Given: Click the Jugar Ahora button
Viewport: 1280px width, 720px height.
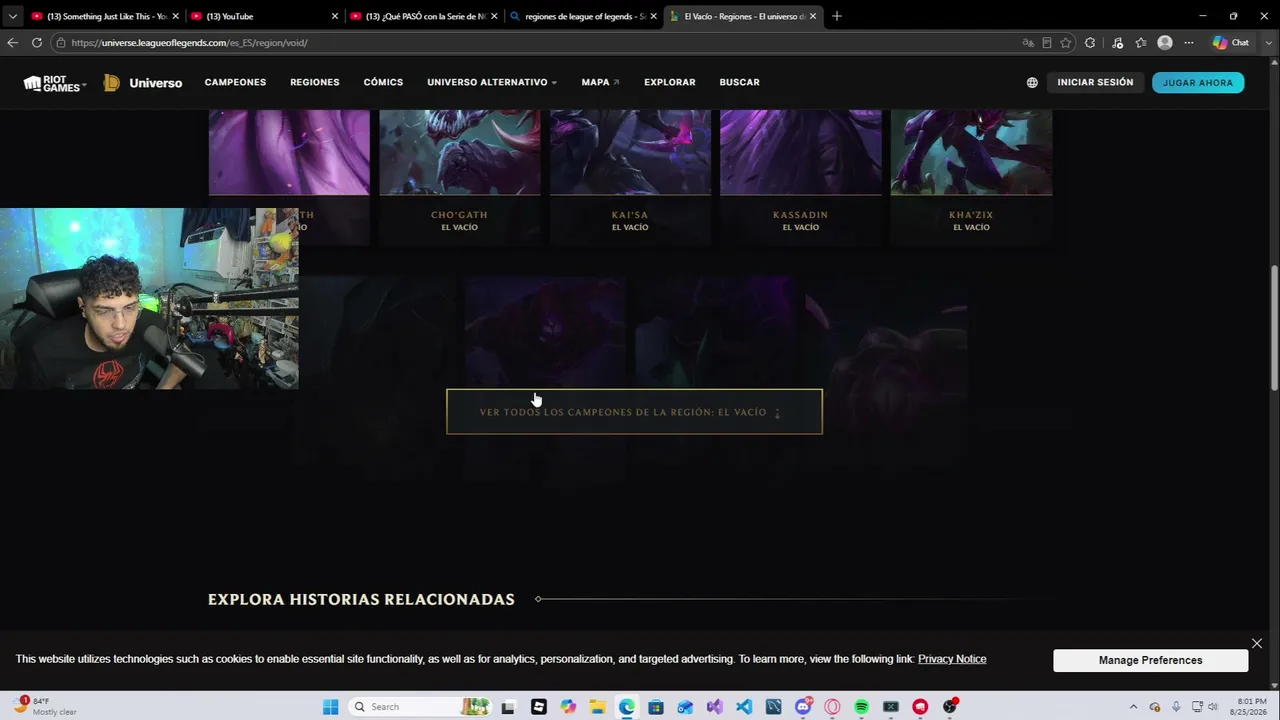Looking at the screenshot, I should click(x=1198, y=83).
